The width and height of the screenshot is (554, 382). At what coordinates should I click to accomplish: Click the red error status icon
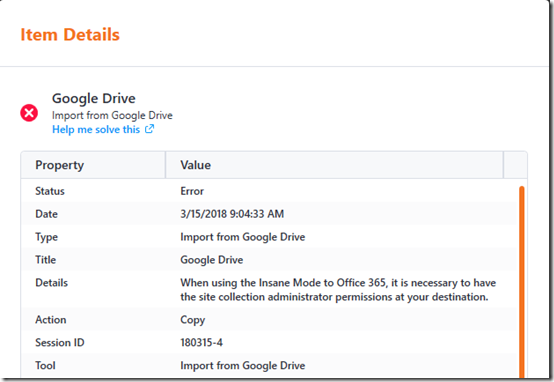coord(29,113)
